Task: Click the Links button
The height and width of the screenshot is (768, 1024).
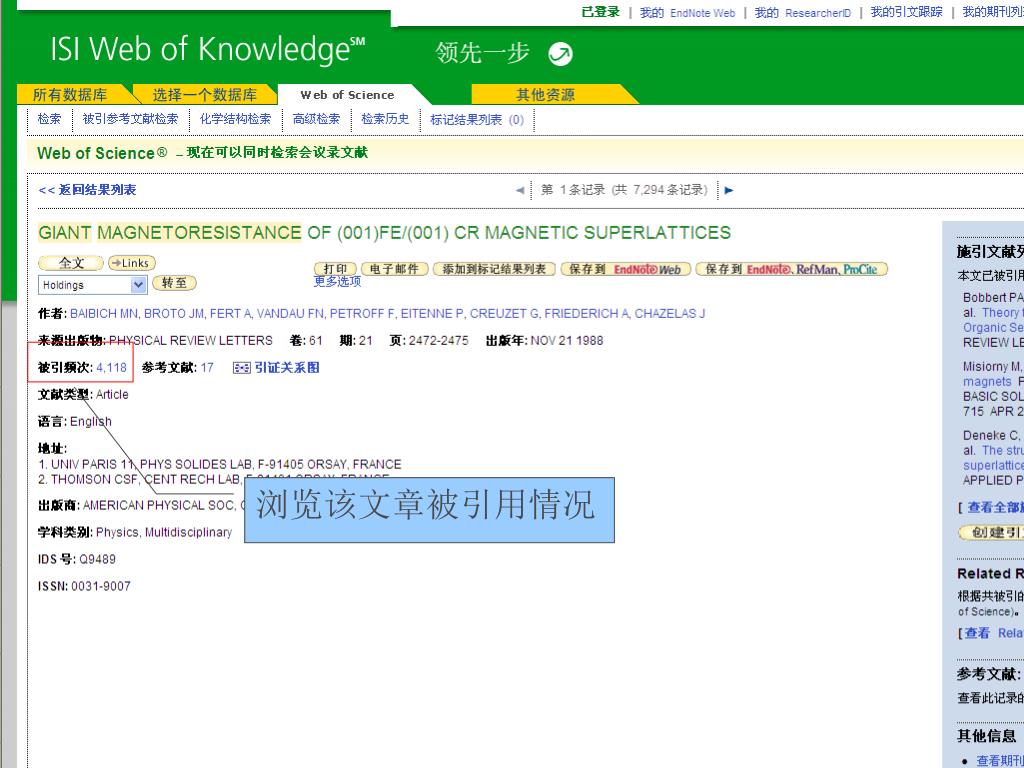Action: (131, 263)
